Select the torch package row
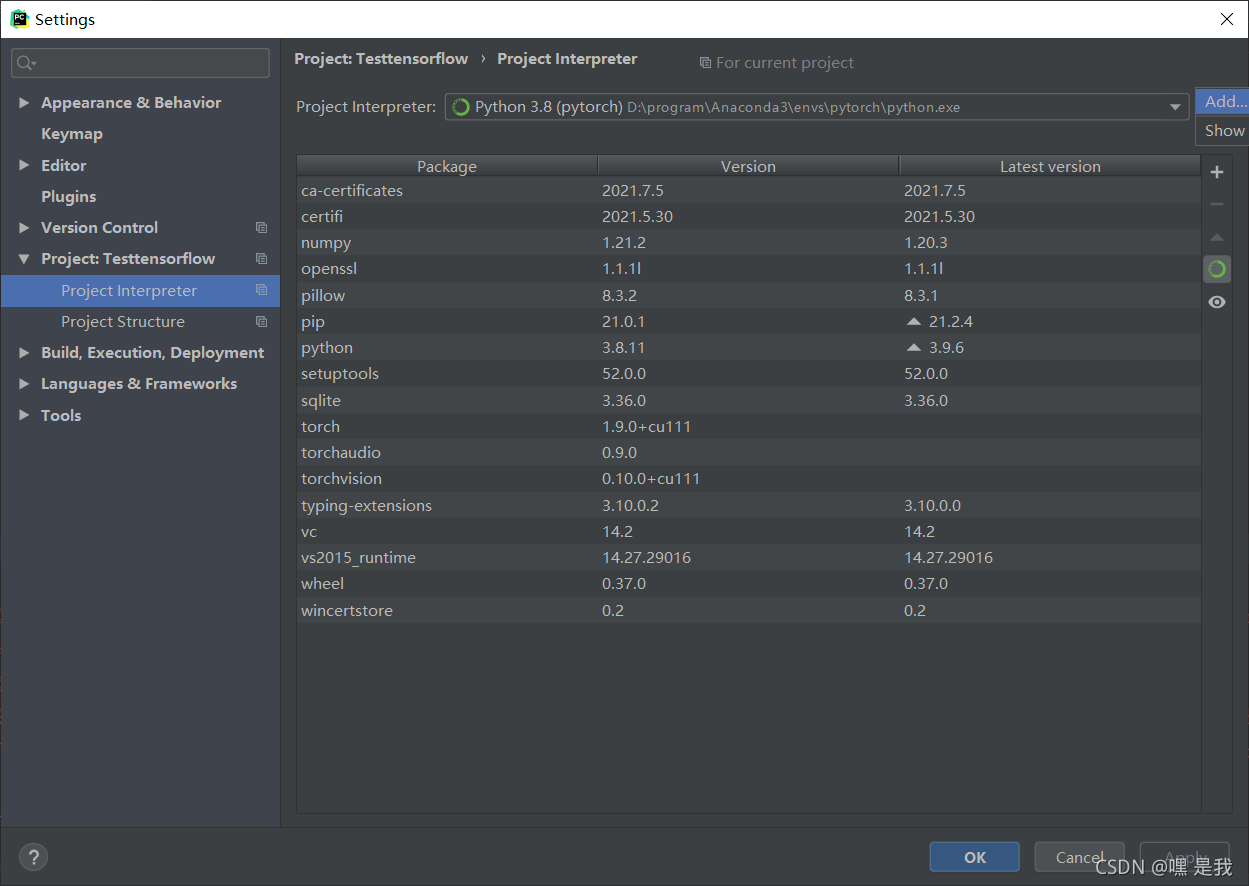 [749, 426]
